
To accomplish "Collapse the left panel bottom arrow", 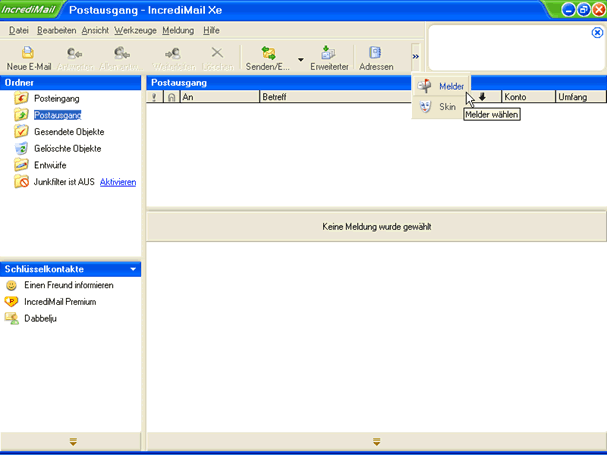I will 73,441.
